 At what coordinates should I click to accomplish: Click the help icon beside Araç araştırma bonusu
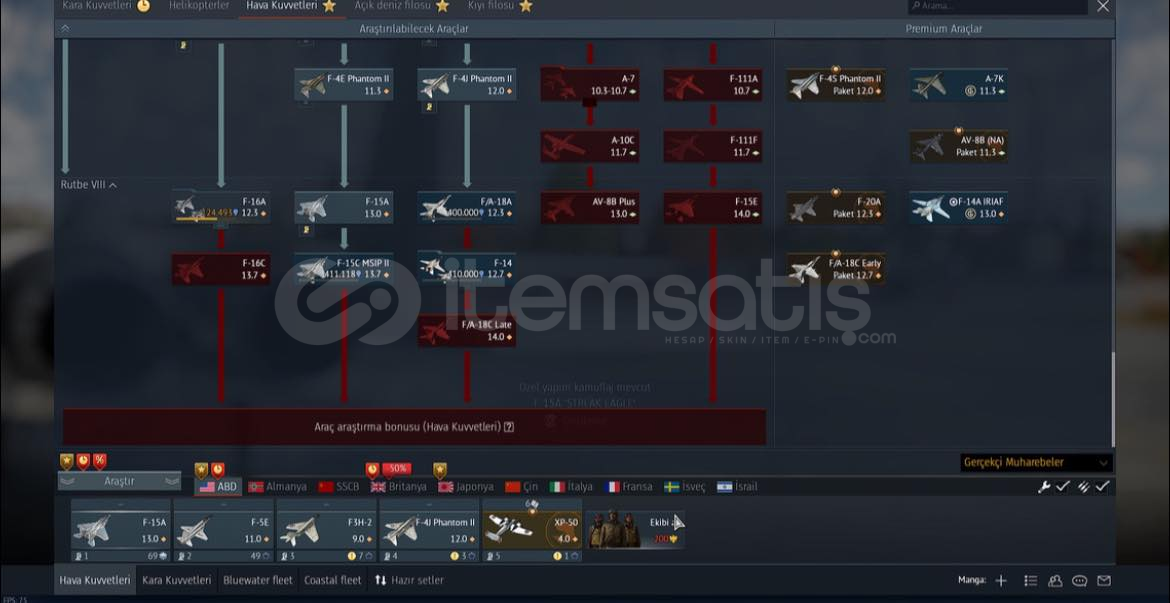(x=509, y=428)
